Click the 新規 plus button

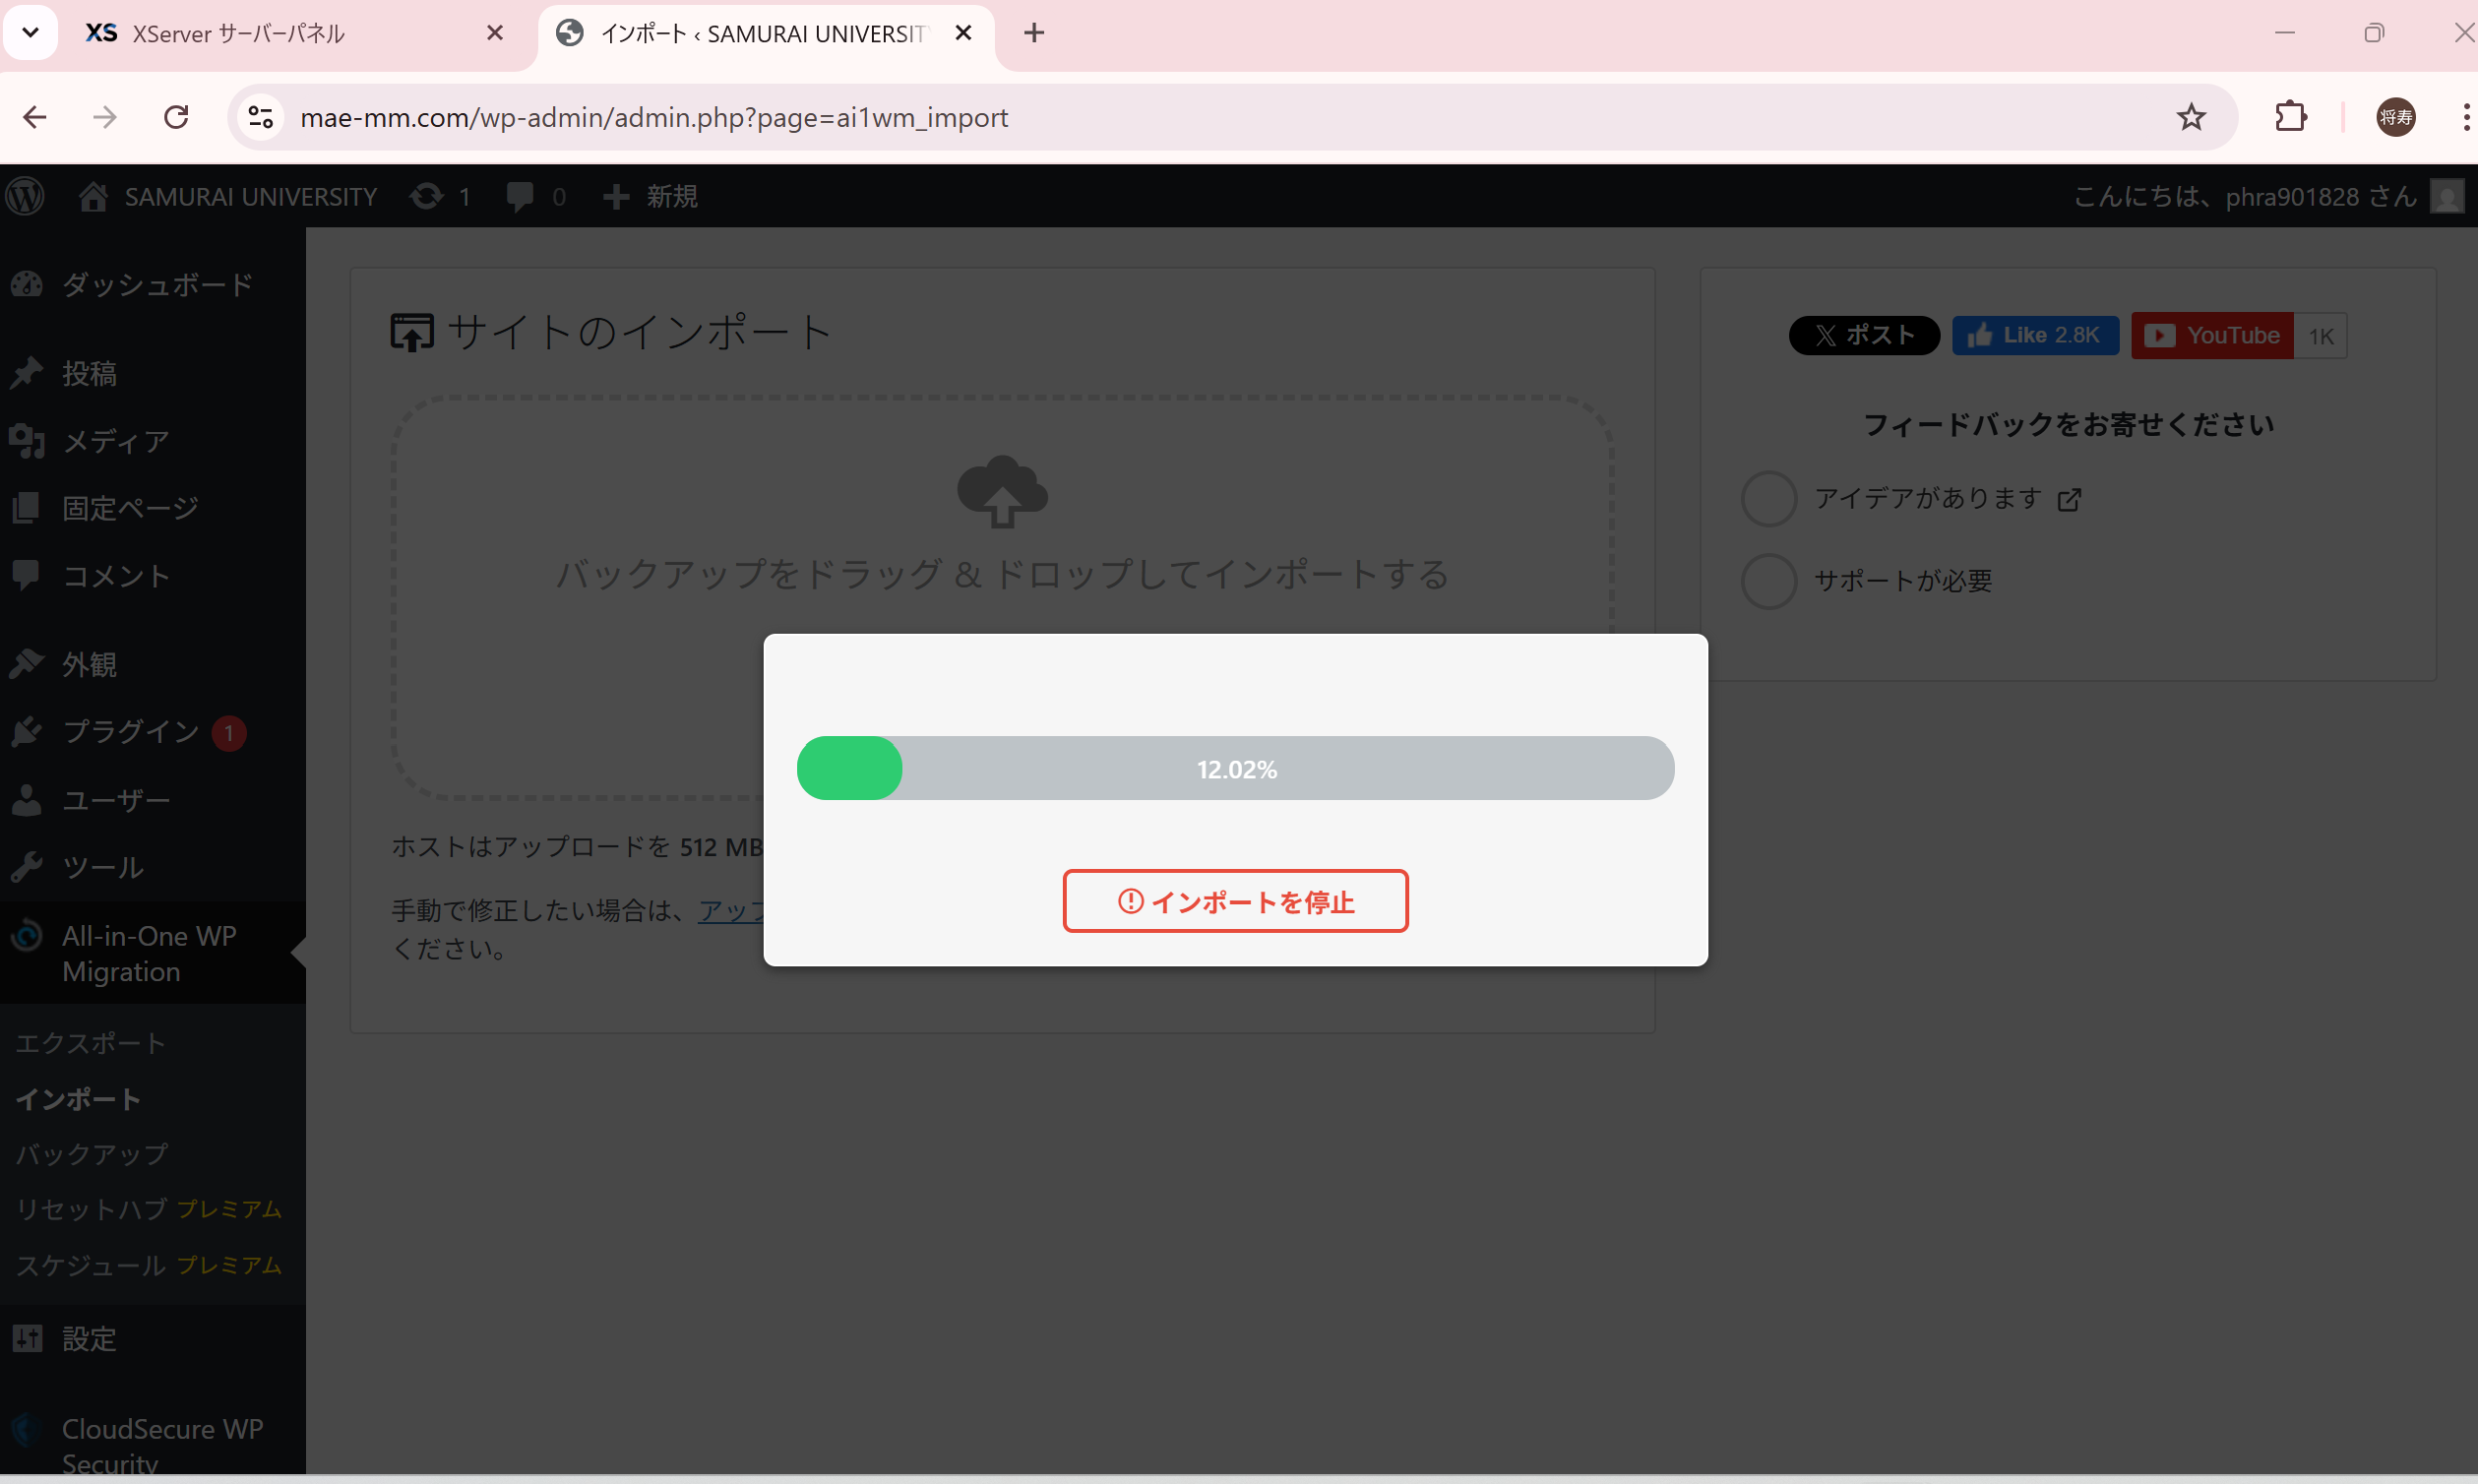(650, 196)
